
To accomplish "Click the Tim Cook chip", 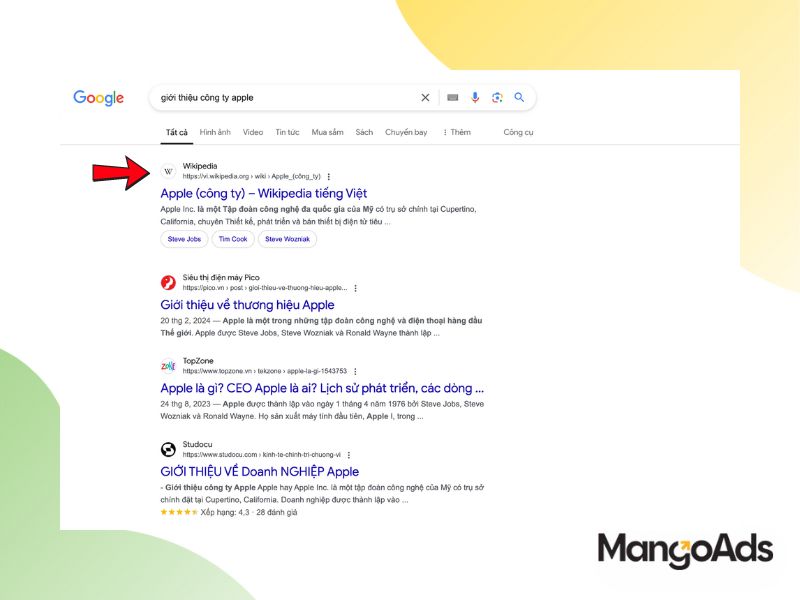I will (233, 239).
